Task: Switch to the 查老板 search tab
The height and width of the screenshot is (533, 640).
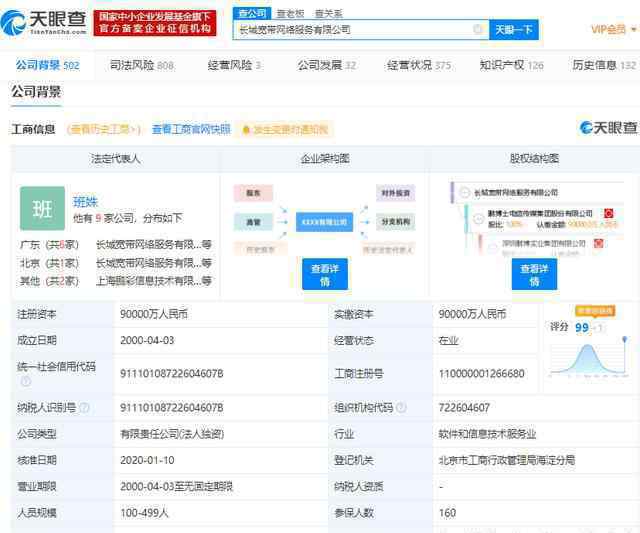Action: tap(290, 13)
